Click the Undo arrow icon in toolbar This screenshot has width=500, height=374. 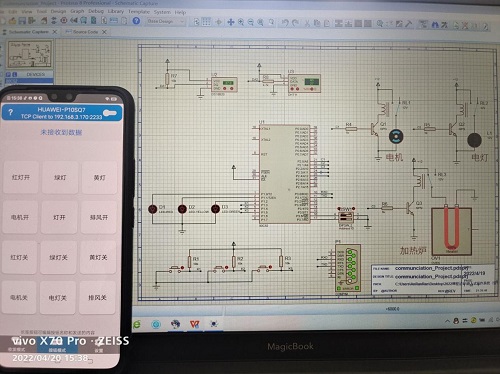285,23
